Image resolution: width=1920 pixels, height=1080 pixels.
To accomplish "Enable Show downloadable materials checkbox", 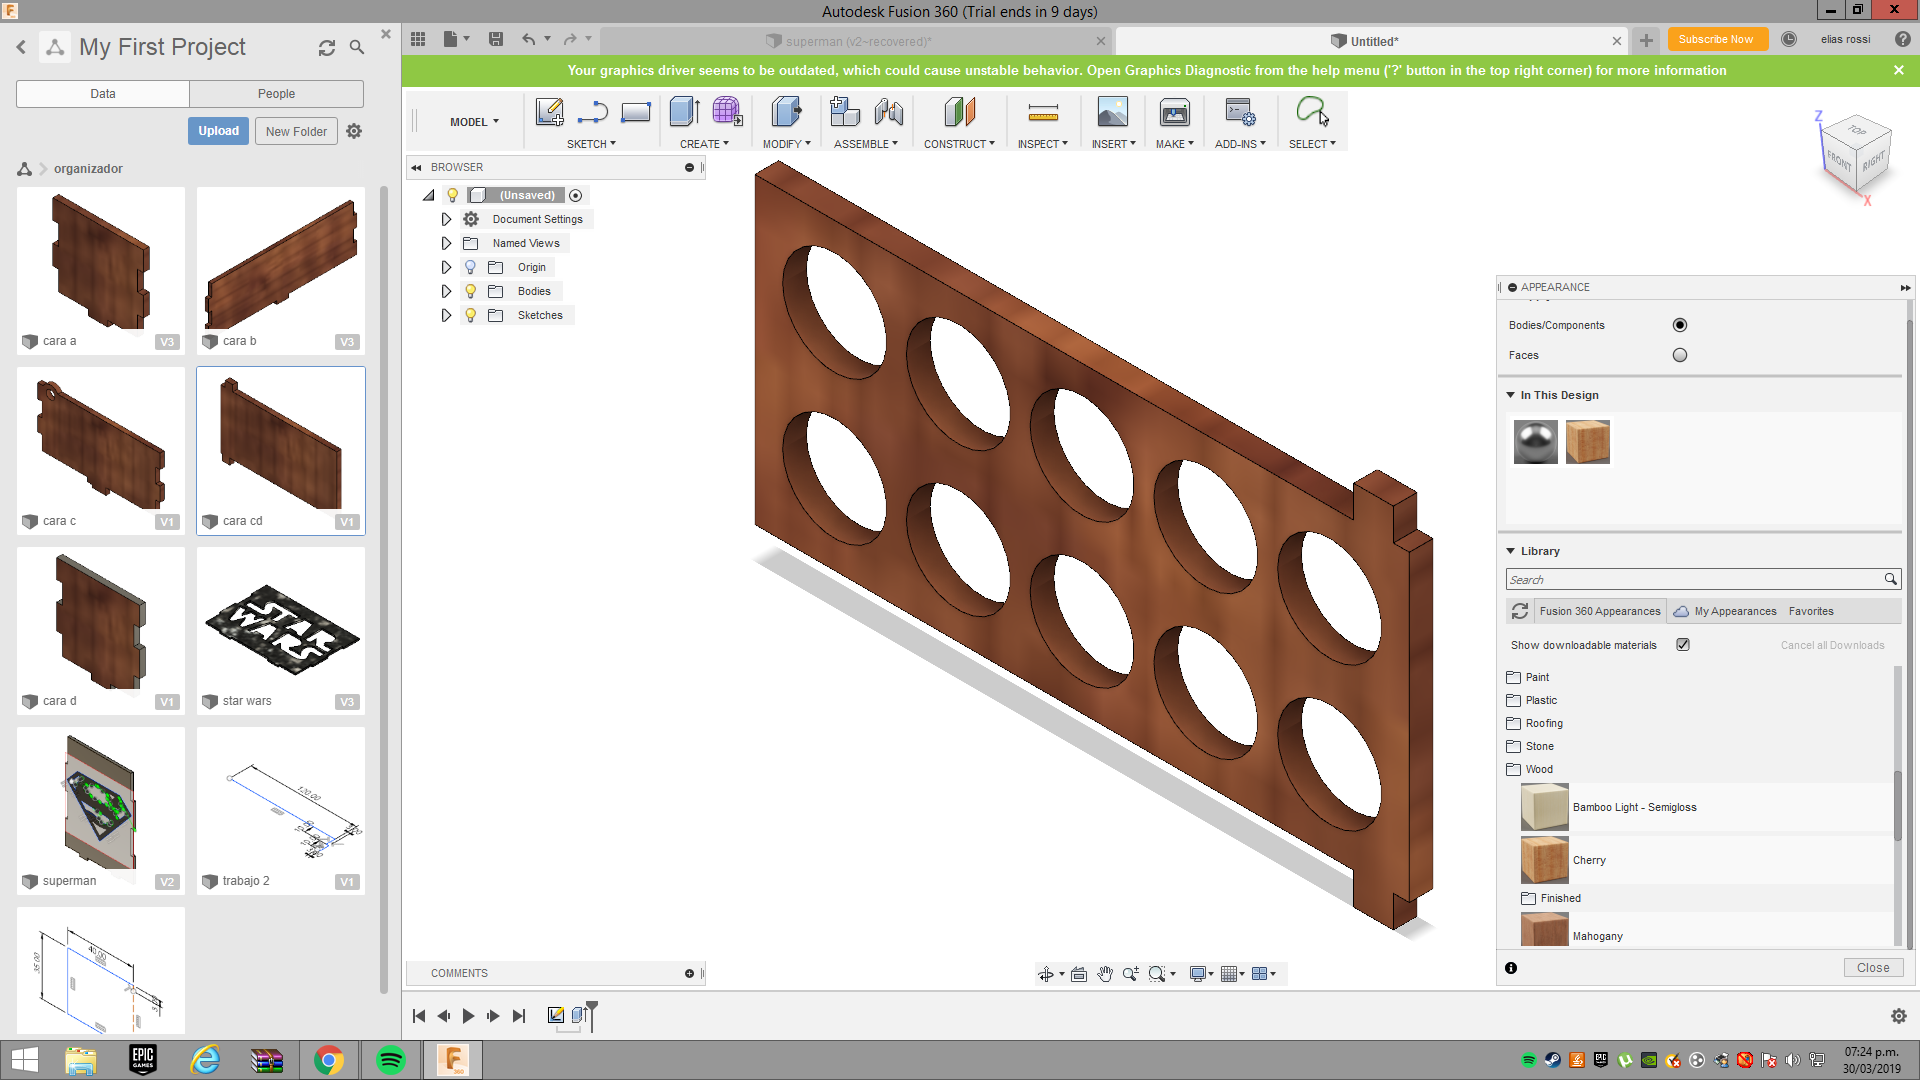I will 1683,645.
